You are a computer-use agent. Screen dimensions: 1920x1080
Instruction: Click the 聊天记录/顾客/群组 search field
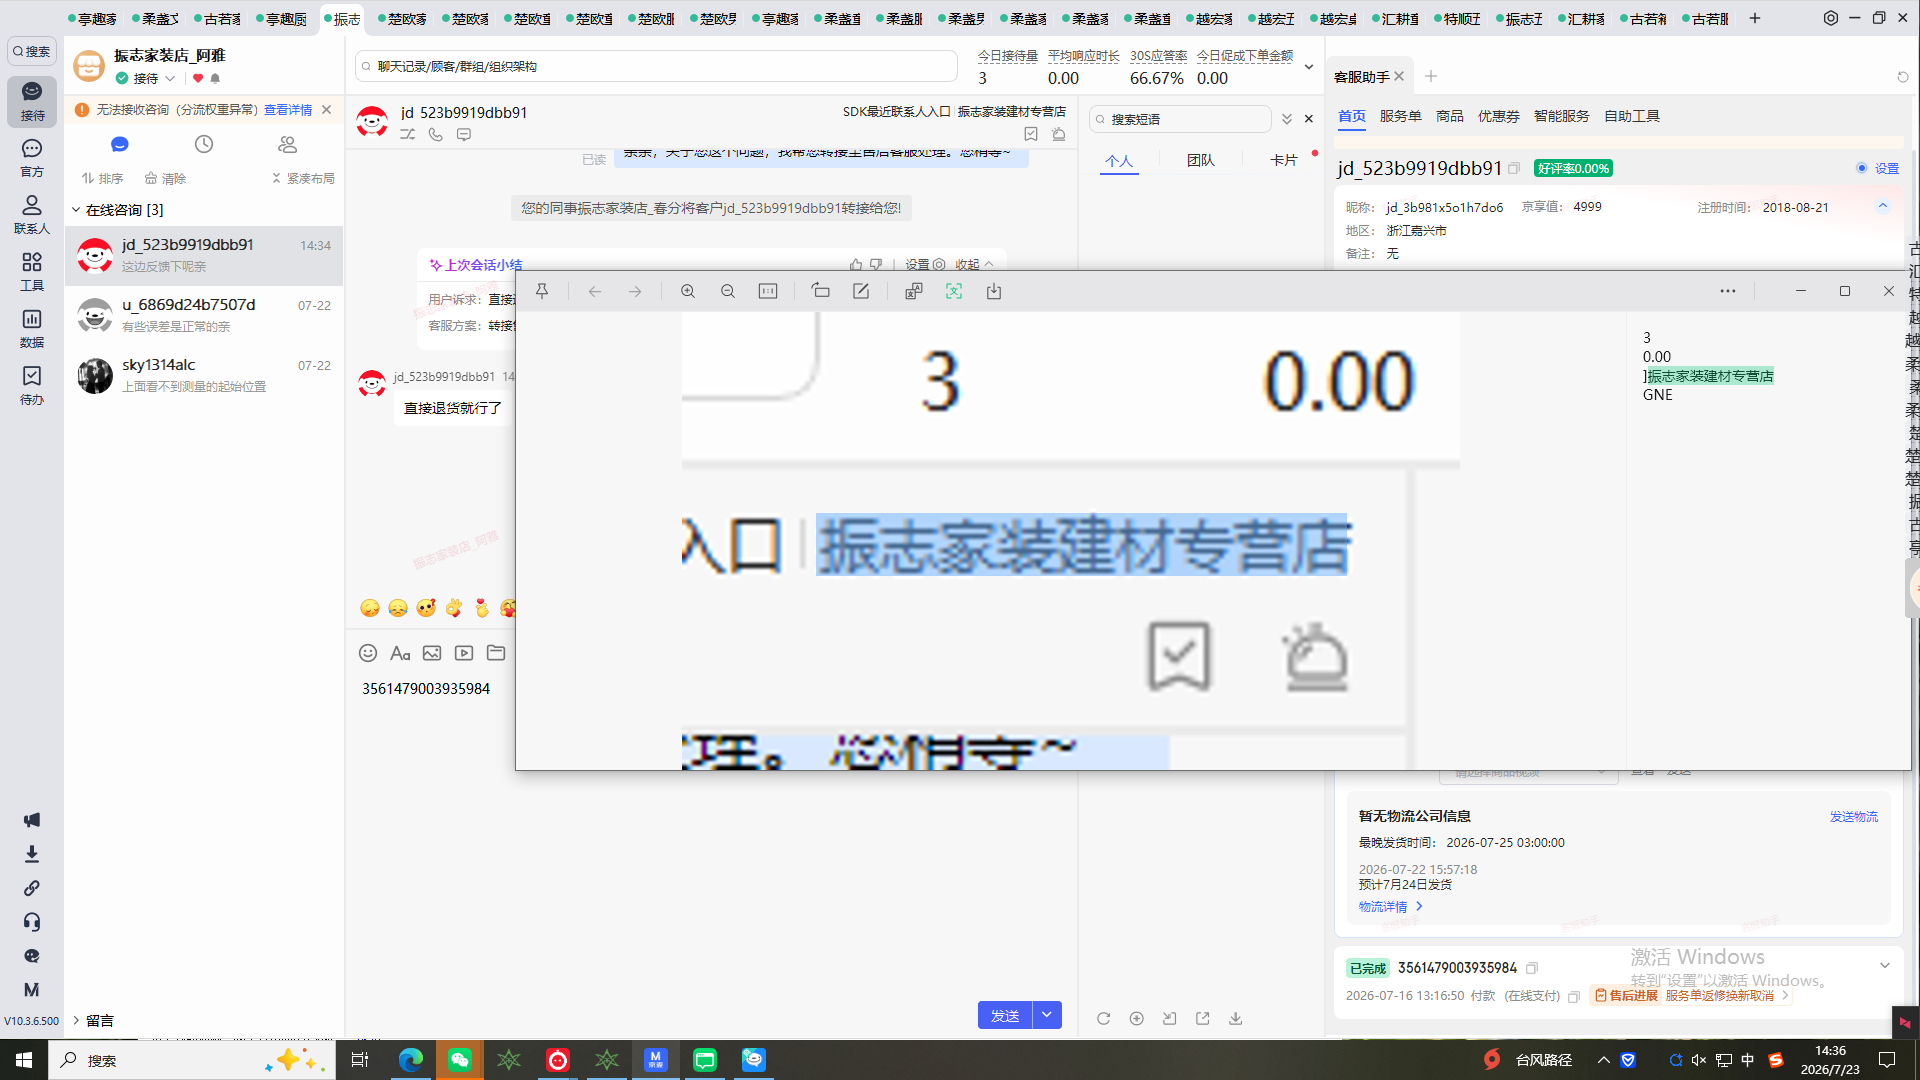656,67
